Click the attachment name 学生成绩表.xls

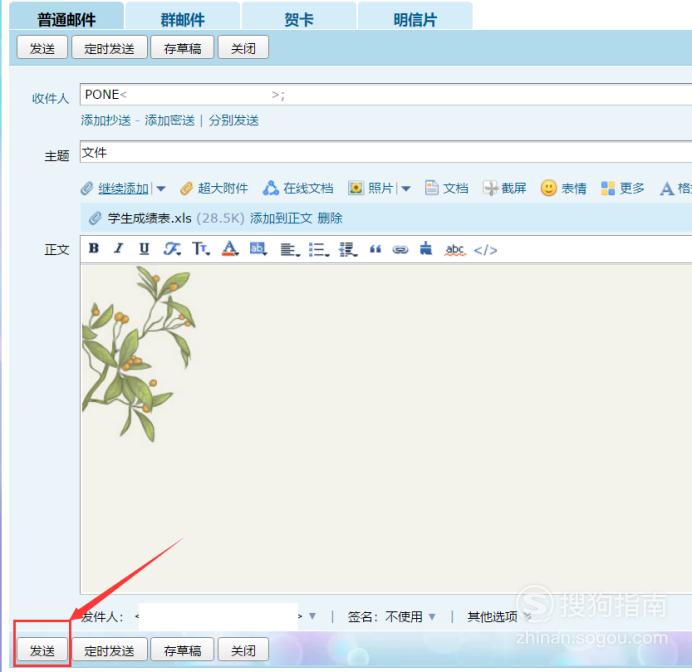coord(150,218)
